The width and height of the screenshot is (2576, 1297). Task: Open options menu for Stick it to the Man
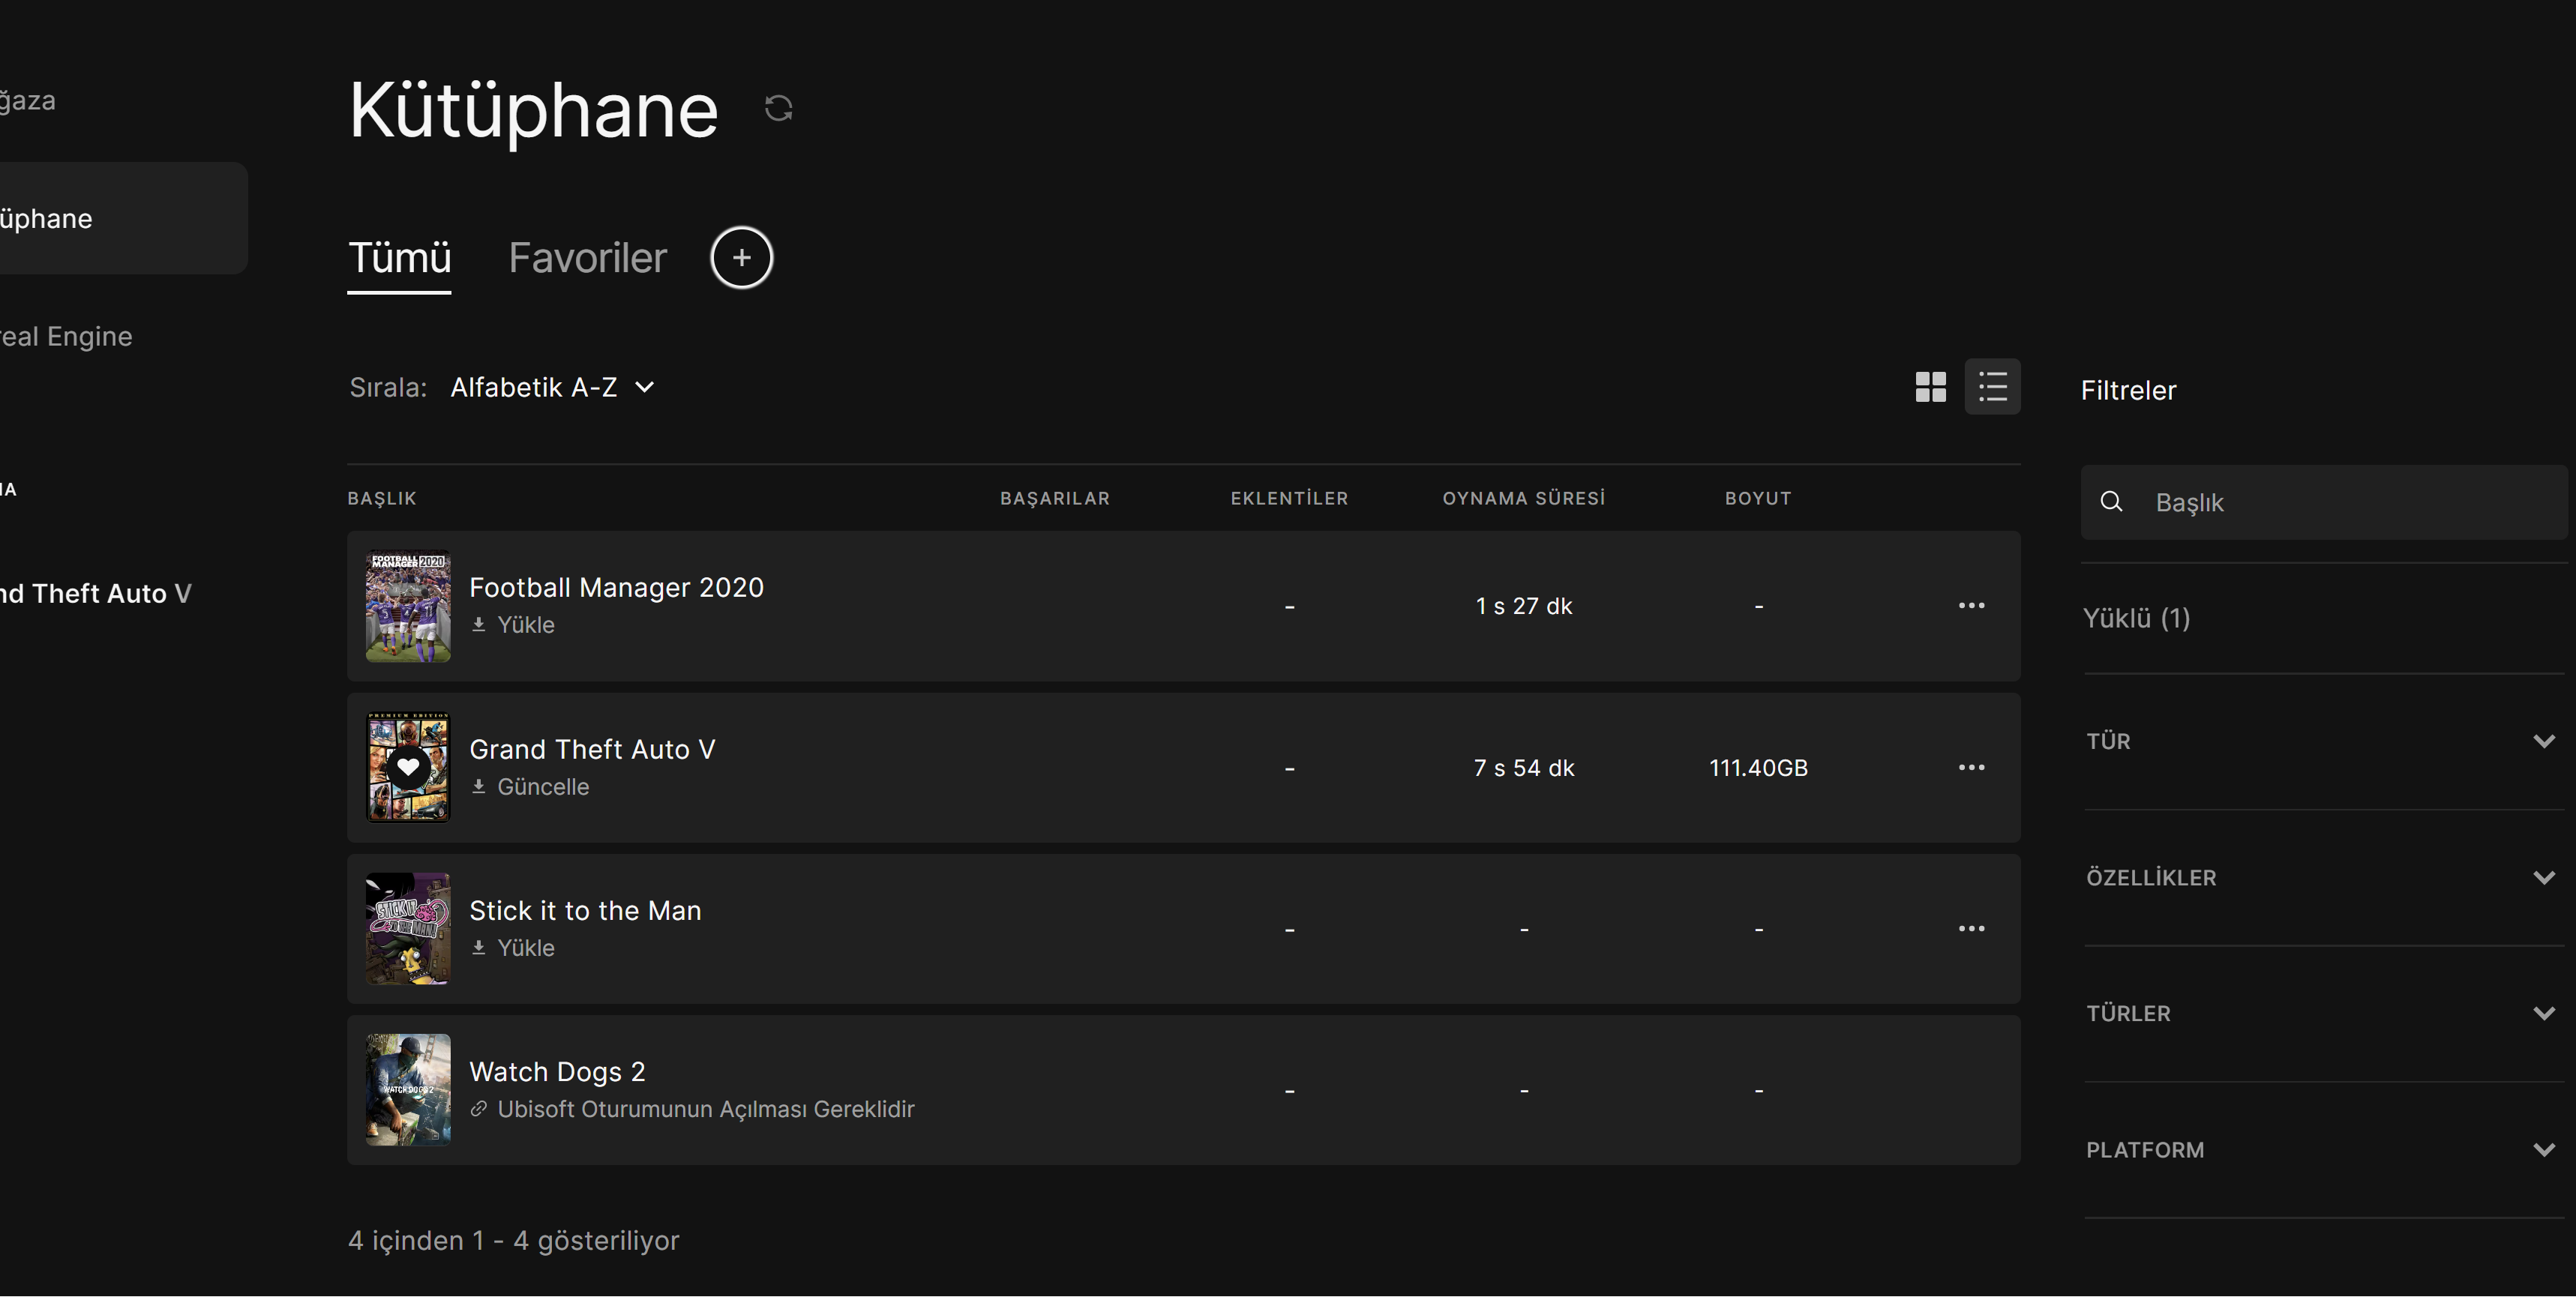[x=1971, y=928]
